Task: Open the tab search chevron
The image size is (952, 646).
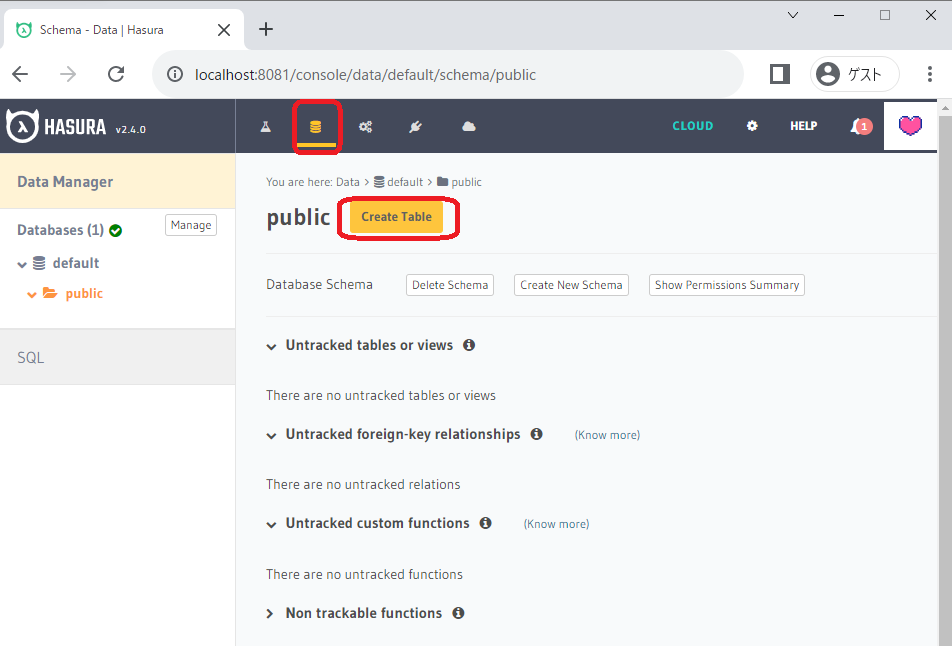Action: [x=793, y=15]
